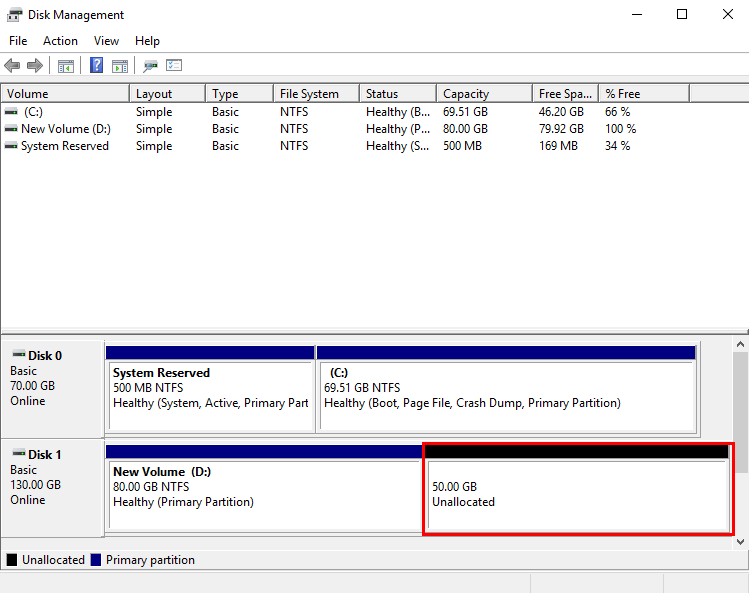
Task: Click the scroll up arrow of the disk pane
Action: point(740,344)
